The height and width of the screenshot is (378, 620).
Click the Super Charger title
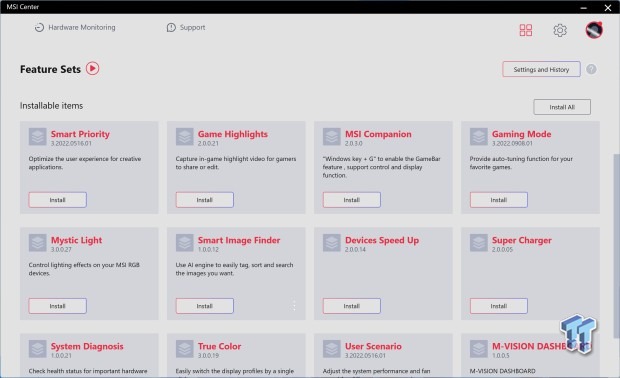pyautogui.click(x=522, y=240)
